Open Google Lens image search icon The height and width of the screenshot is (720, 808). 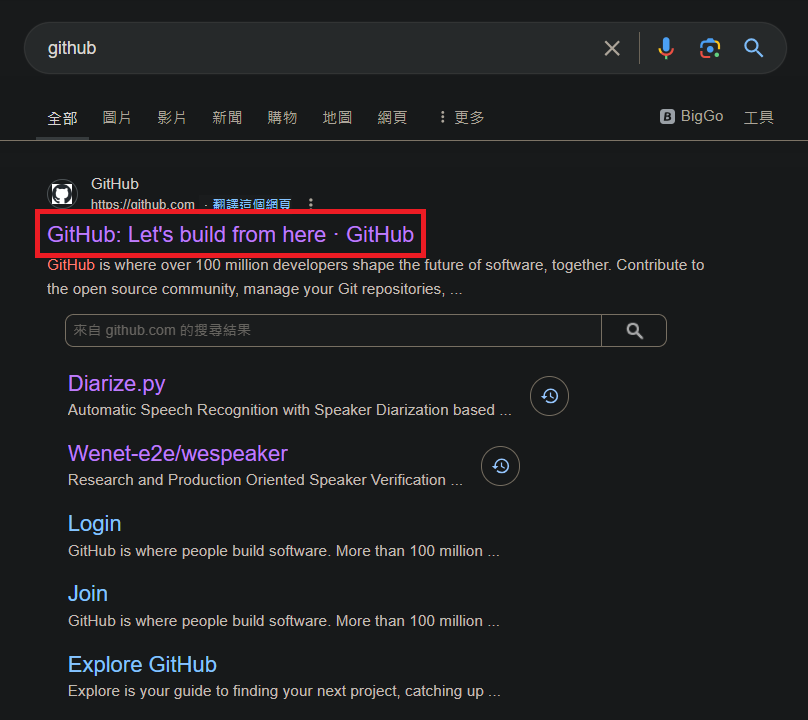(x=710, y=48)
